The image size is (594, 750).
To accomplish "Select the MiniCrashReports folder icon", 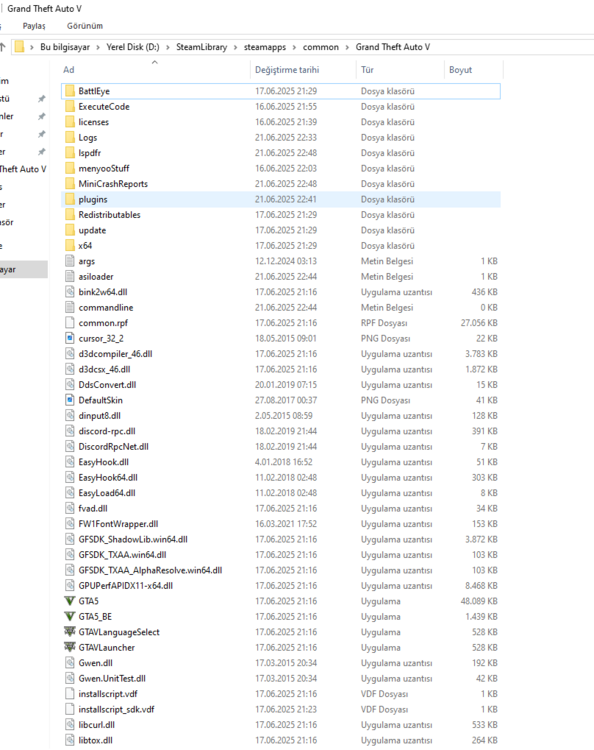I will pos(70,184).
